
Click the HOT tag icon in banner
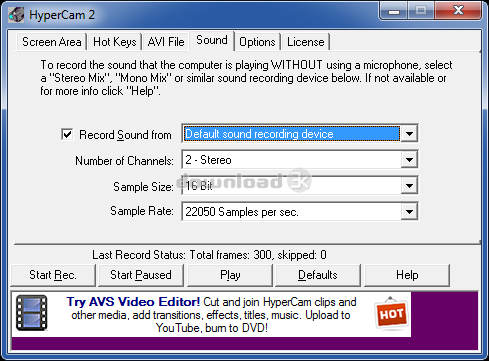[x=391, y=313]
